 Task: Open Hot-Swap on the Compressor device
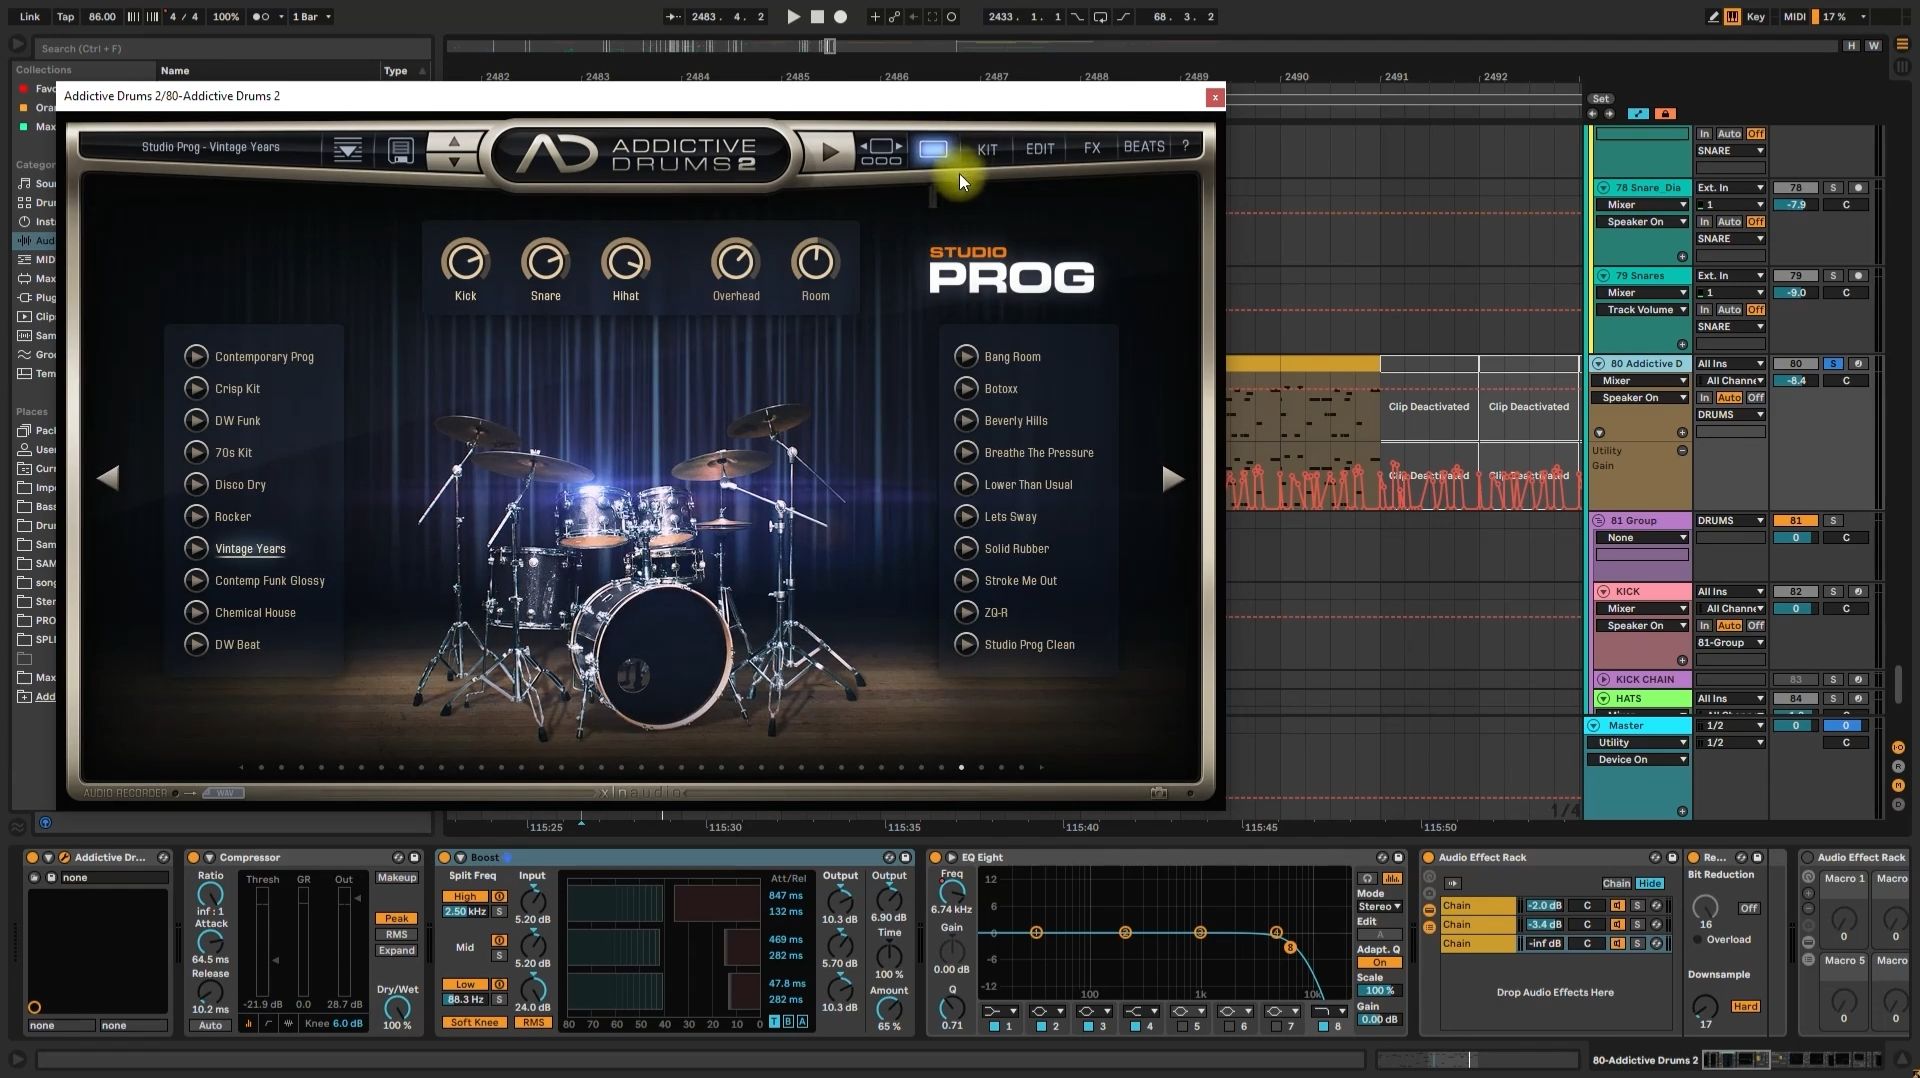point(399,857)
